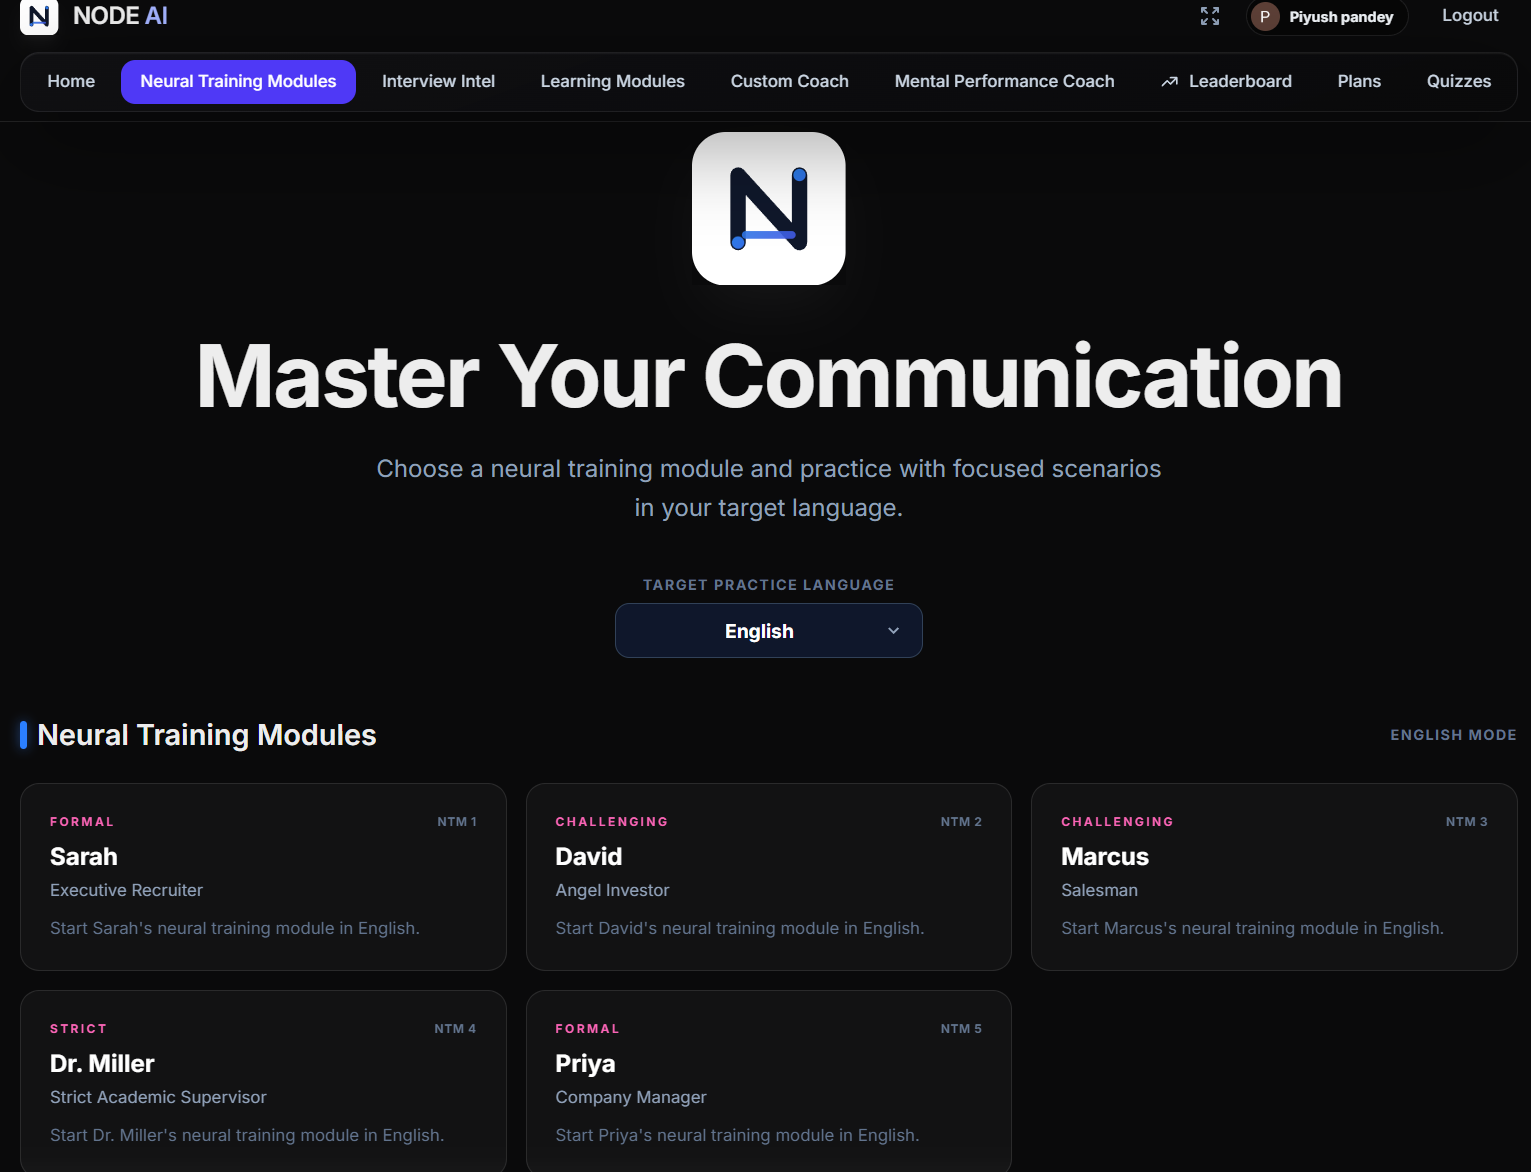The image size is (1531, 1172).
Task: Select the NODE AI home icon in navbar
Action: tap(39, 16)
